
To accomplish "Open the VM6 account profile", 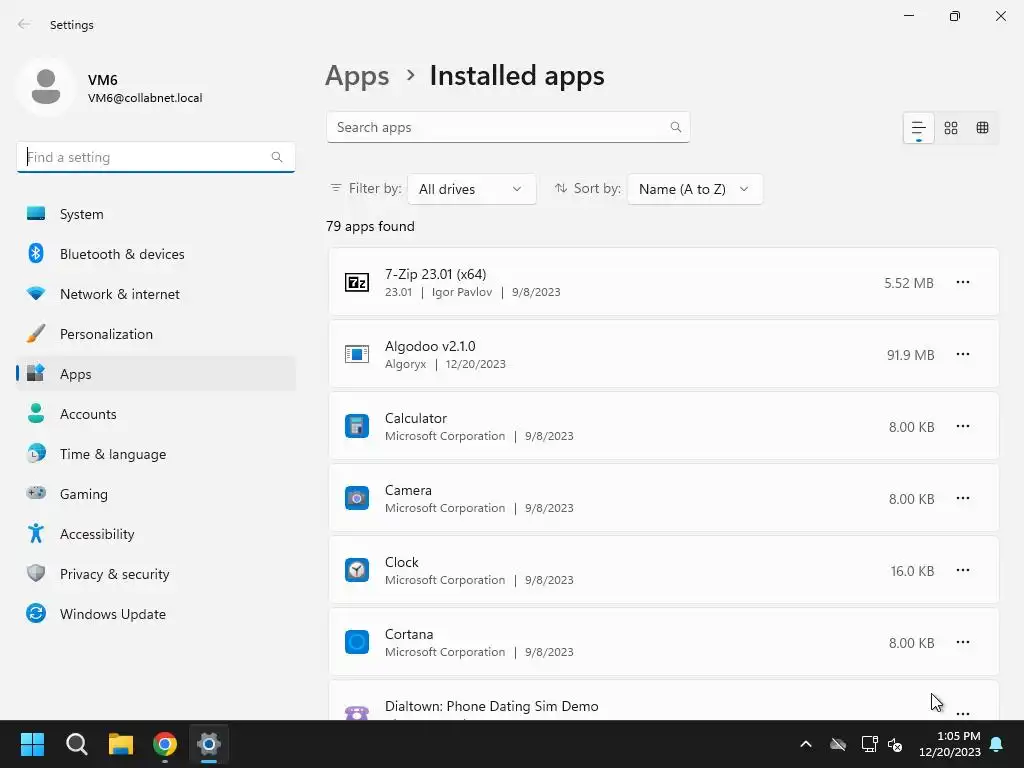I will (110, 88).
